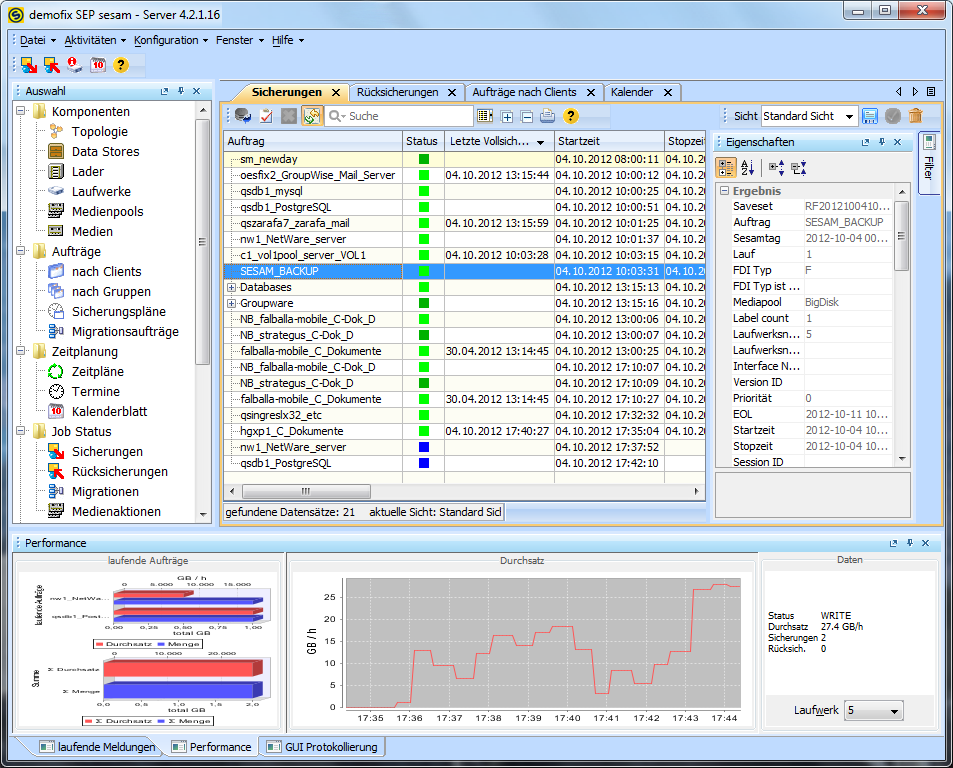Sort properties alphabetically with A-Z icon
Screen dimensions: 953x768
(x=748, y=168)
